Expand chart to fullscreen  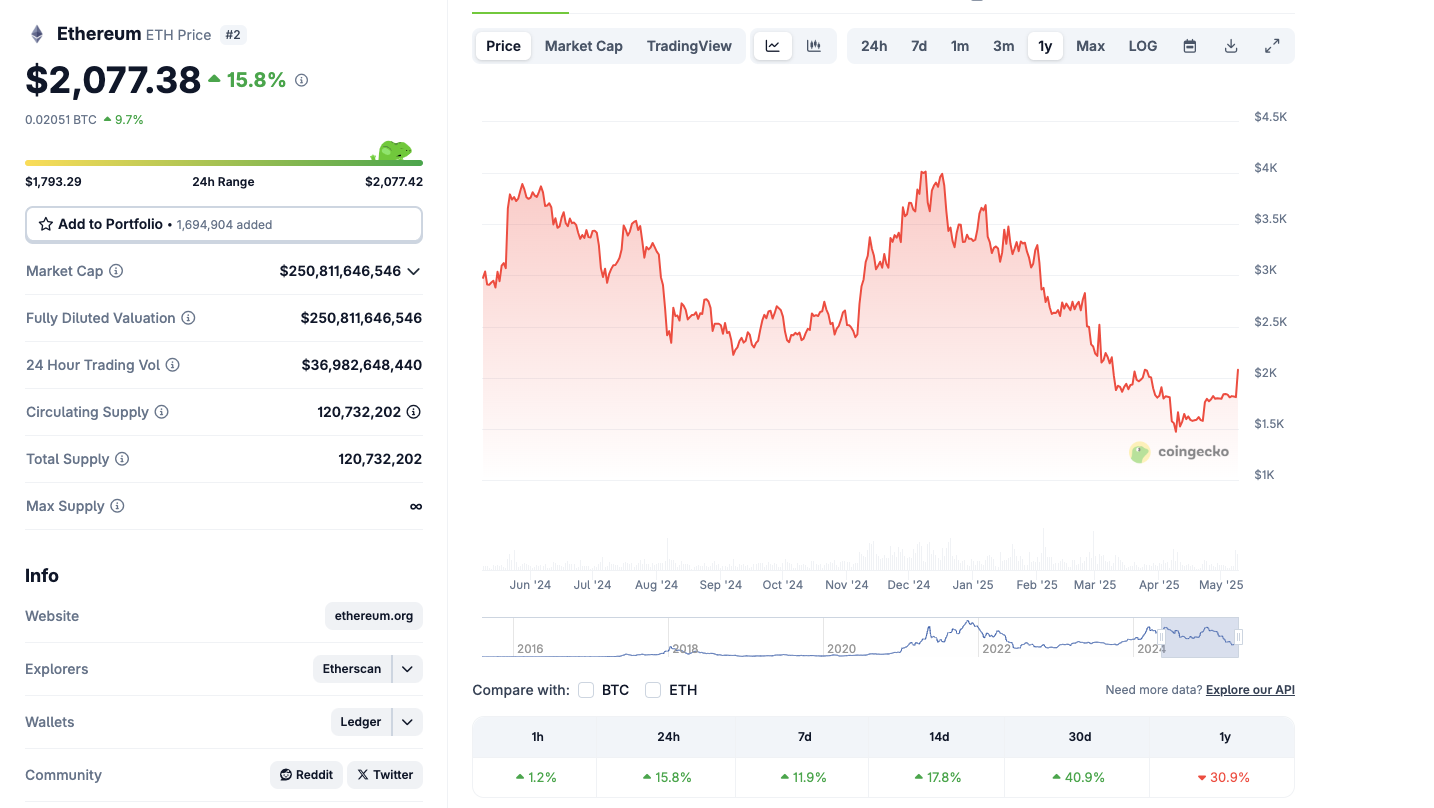[x=1272, y=46]
